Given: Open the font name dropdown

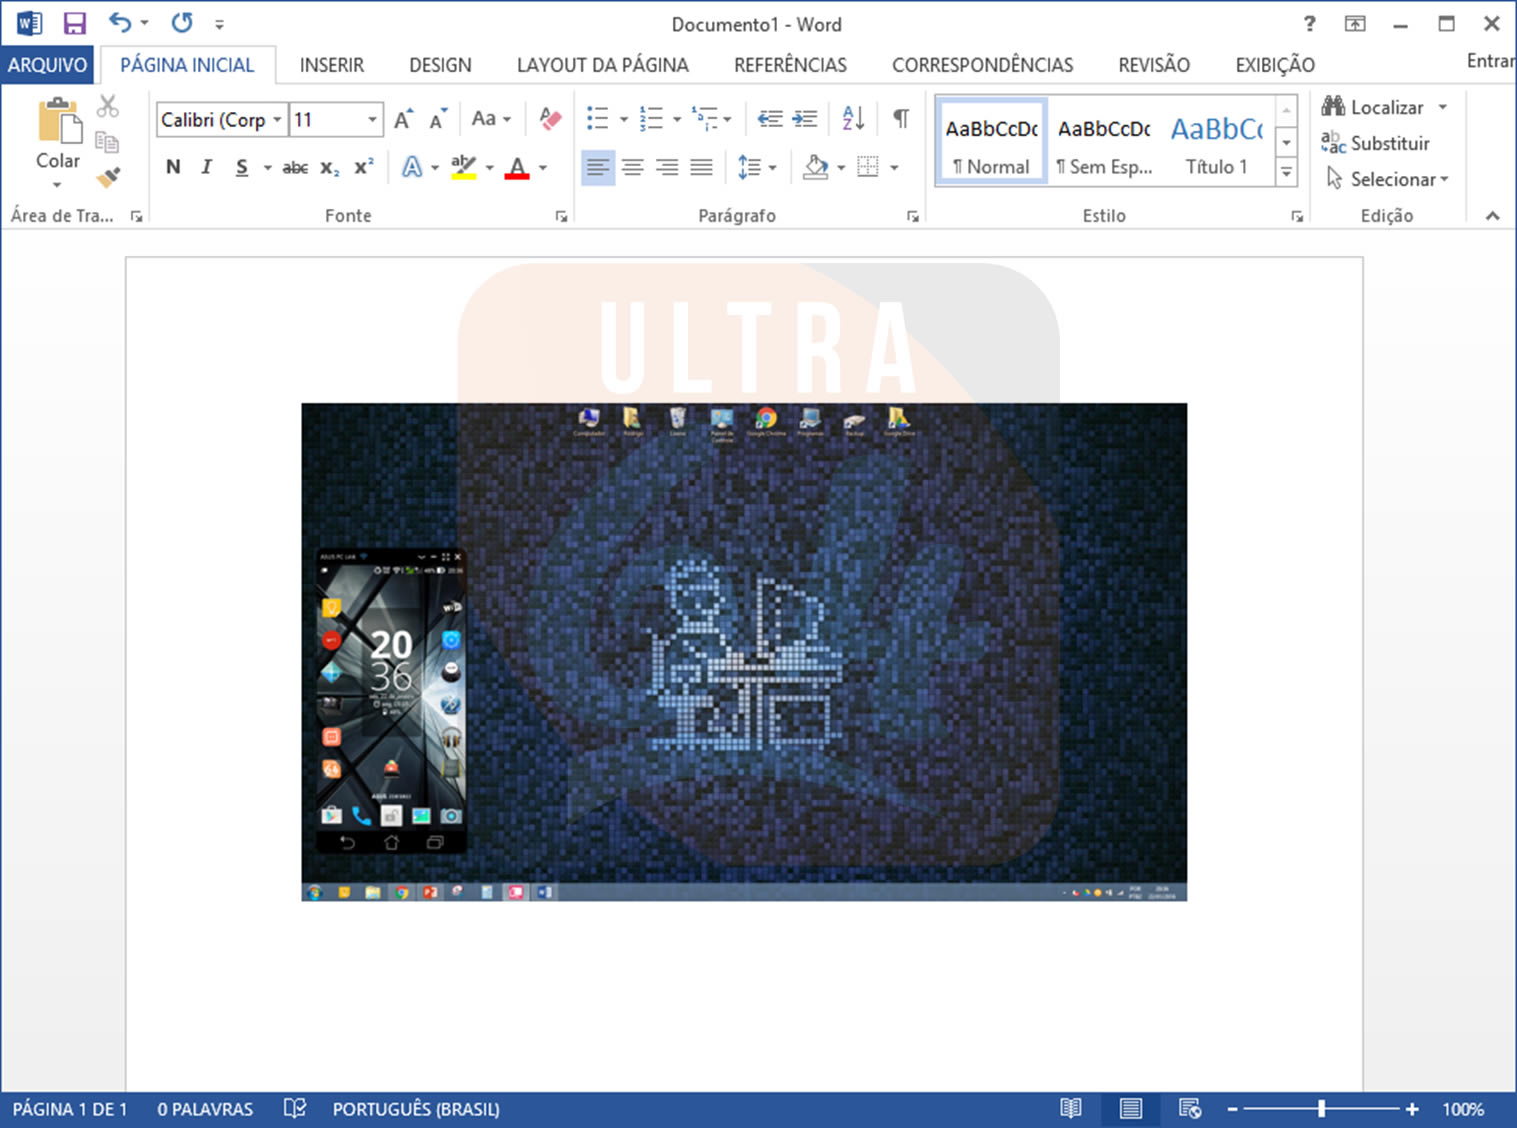Looking at the screenshot, I should [x=277, y=120].
